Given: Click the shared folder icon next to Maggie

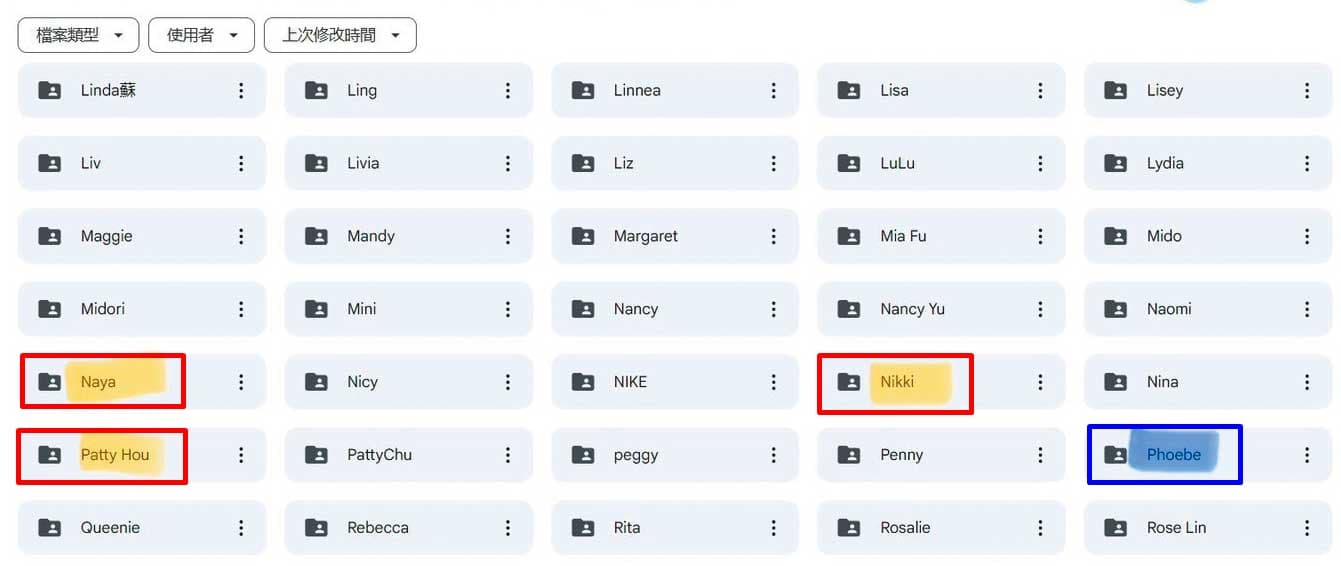Looking at the screenshot, I should click(x=49, y=236).
